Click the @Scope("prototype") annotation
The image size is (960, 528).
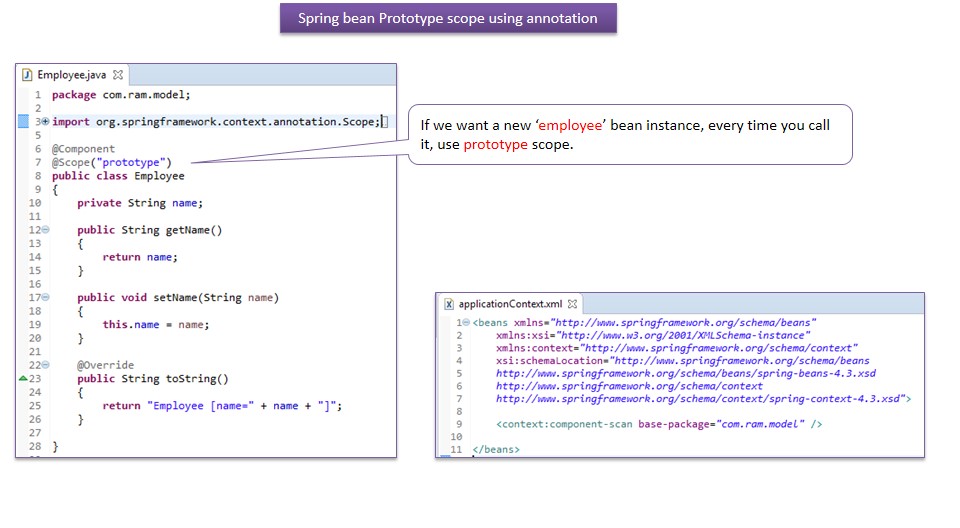point(111,162)
